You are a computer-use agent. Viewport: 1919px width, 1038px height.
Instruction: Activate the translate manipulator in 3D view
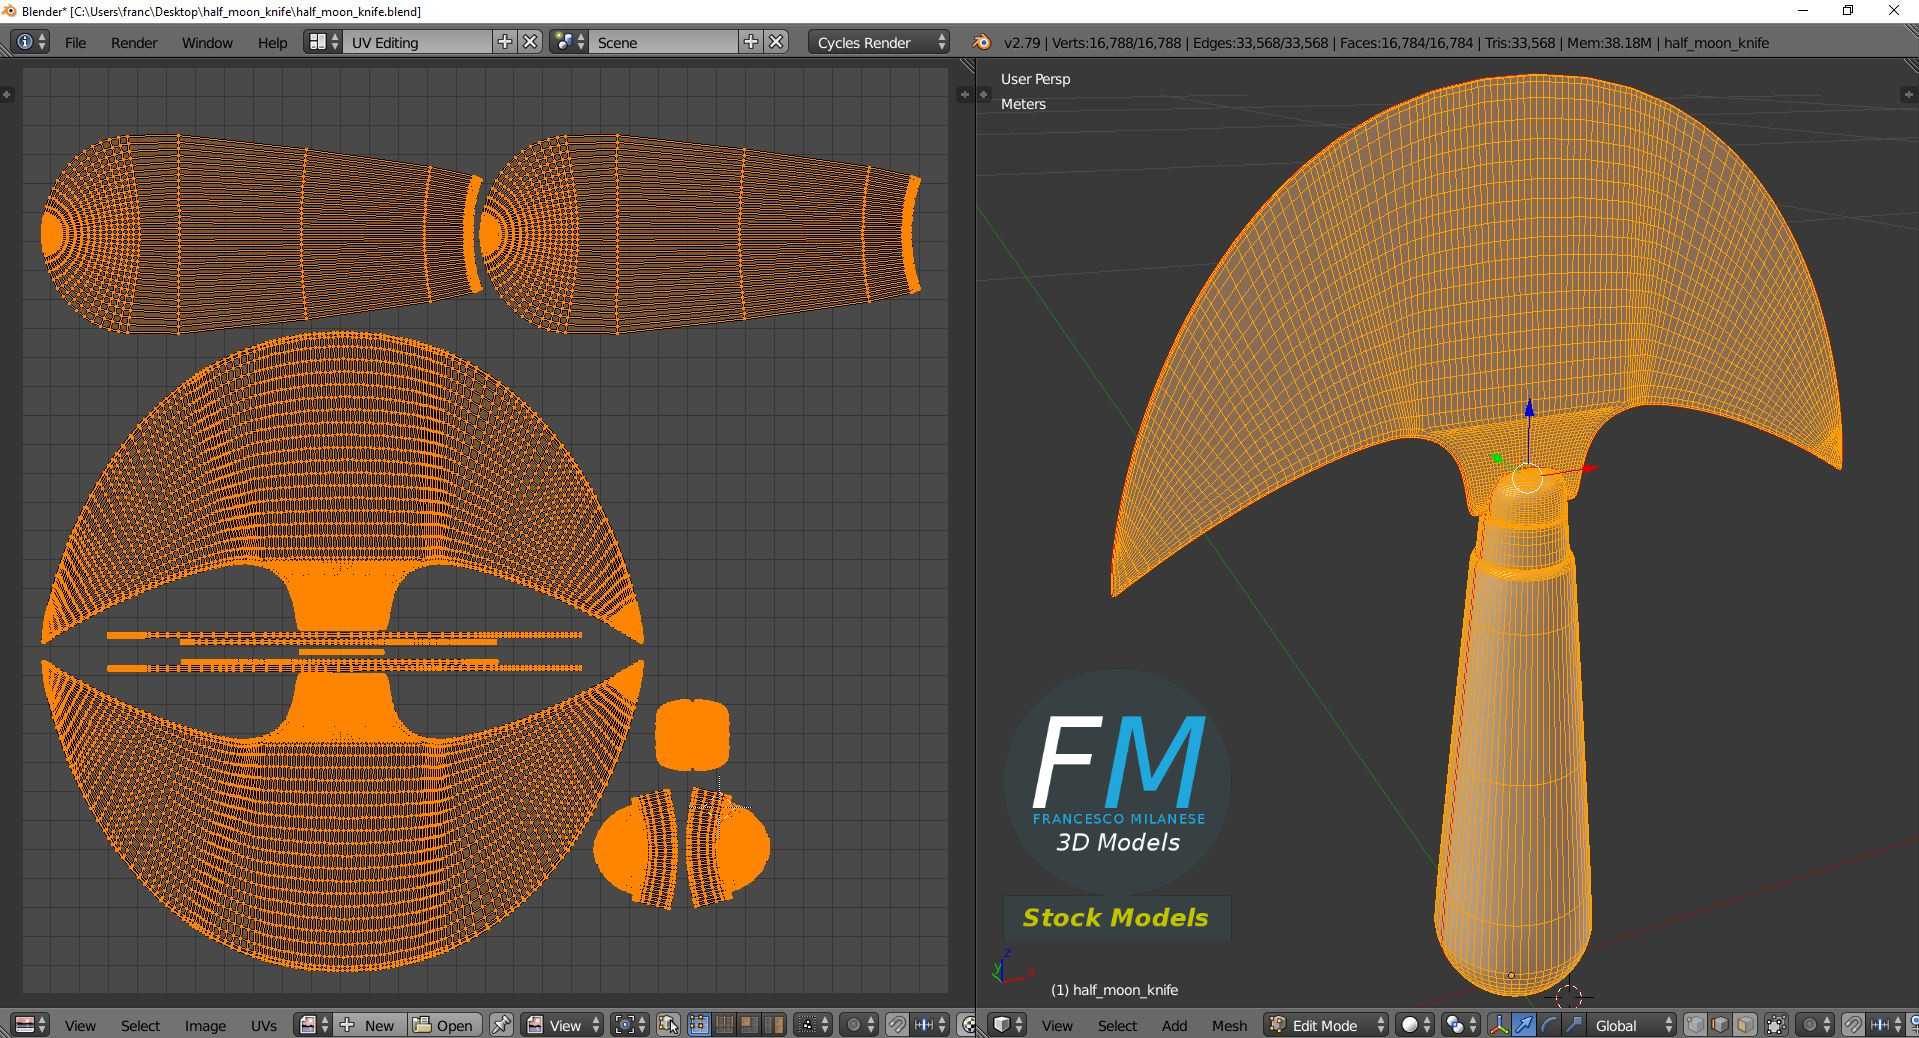point(1523,1025)
